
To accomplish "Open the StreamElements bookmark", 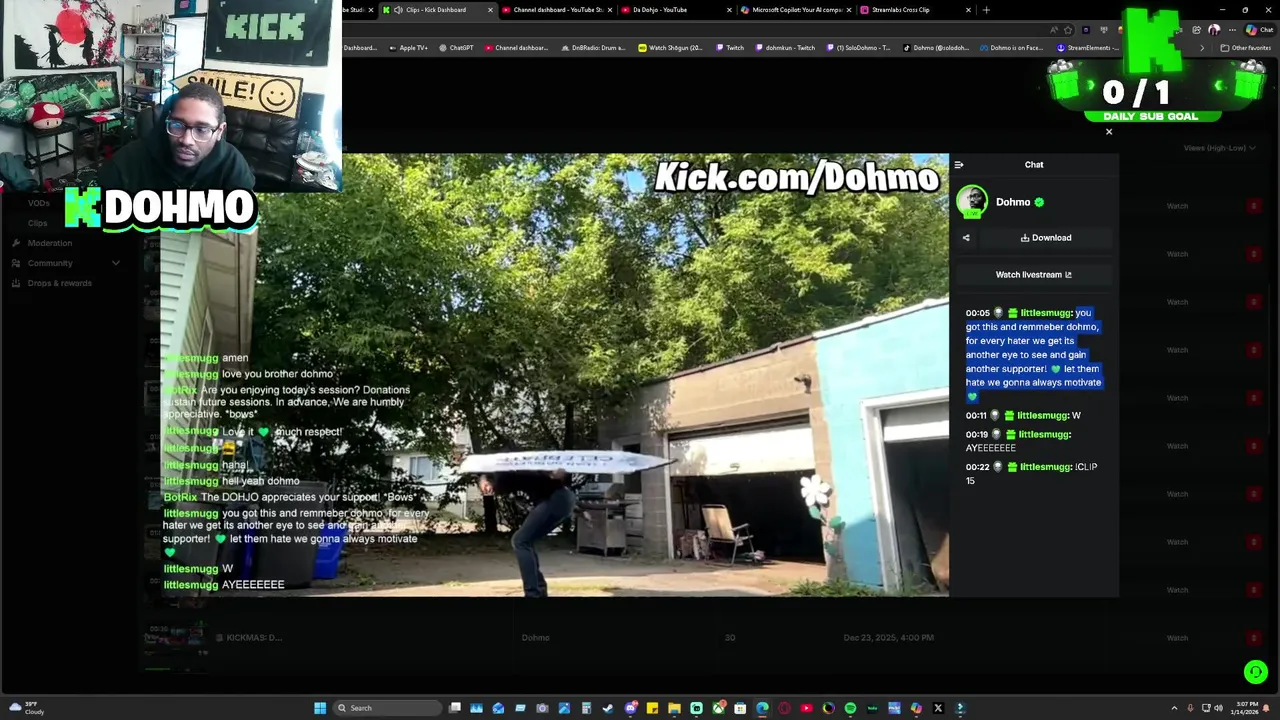I will tap(1089, 48).
